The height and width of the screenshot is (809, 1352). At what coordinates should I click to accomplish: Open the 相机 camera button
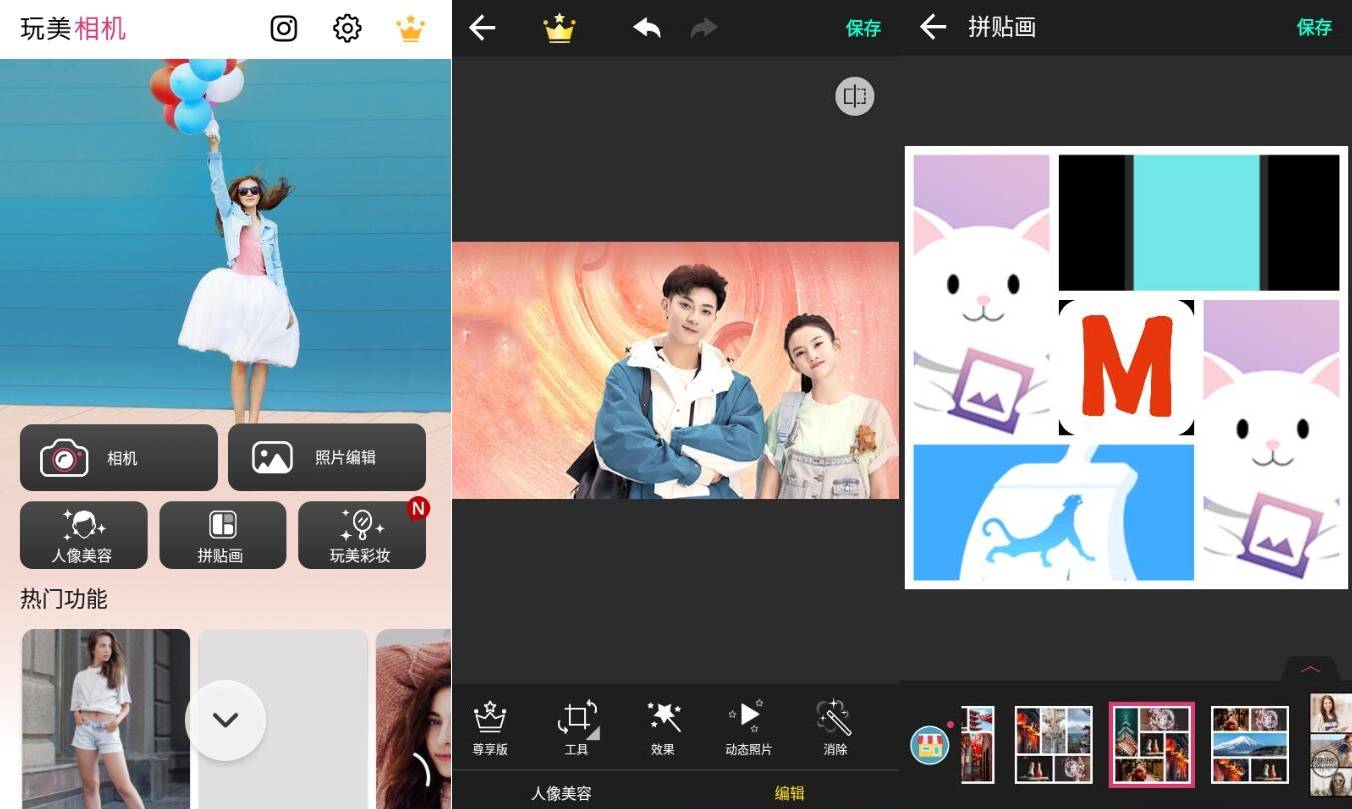tap(119, 458)
